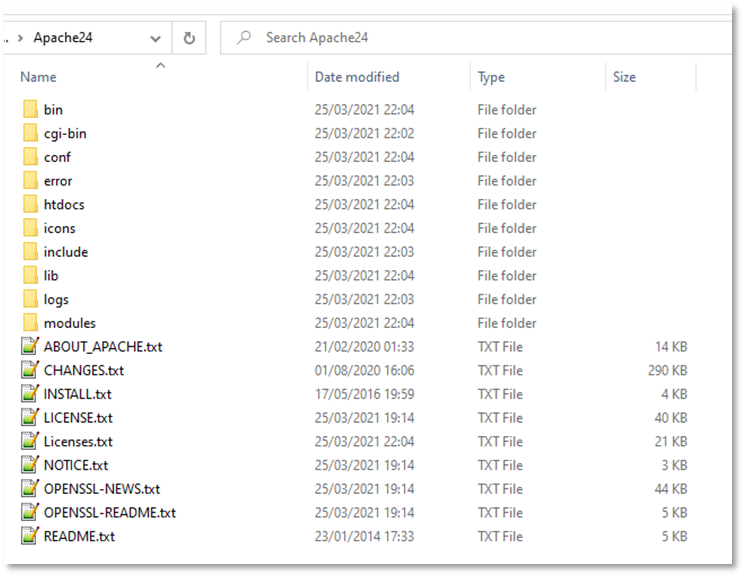The width and height of the screenshot is (745, 577).
Task: Click the README.txt file icon
Action: point(30,537)
